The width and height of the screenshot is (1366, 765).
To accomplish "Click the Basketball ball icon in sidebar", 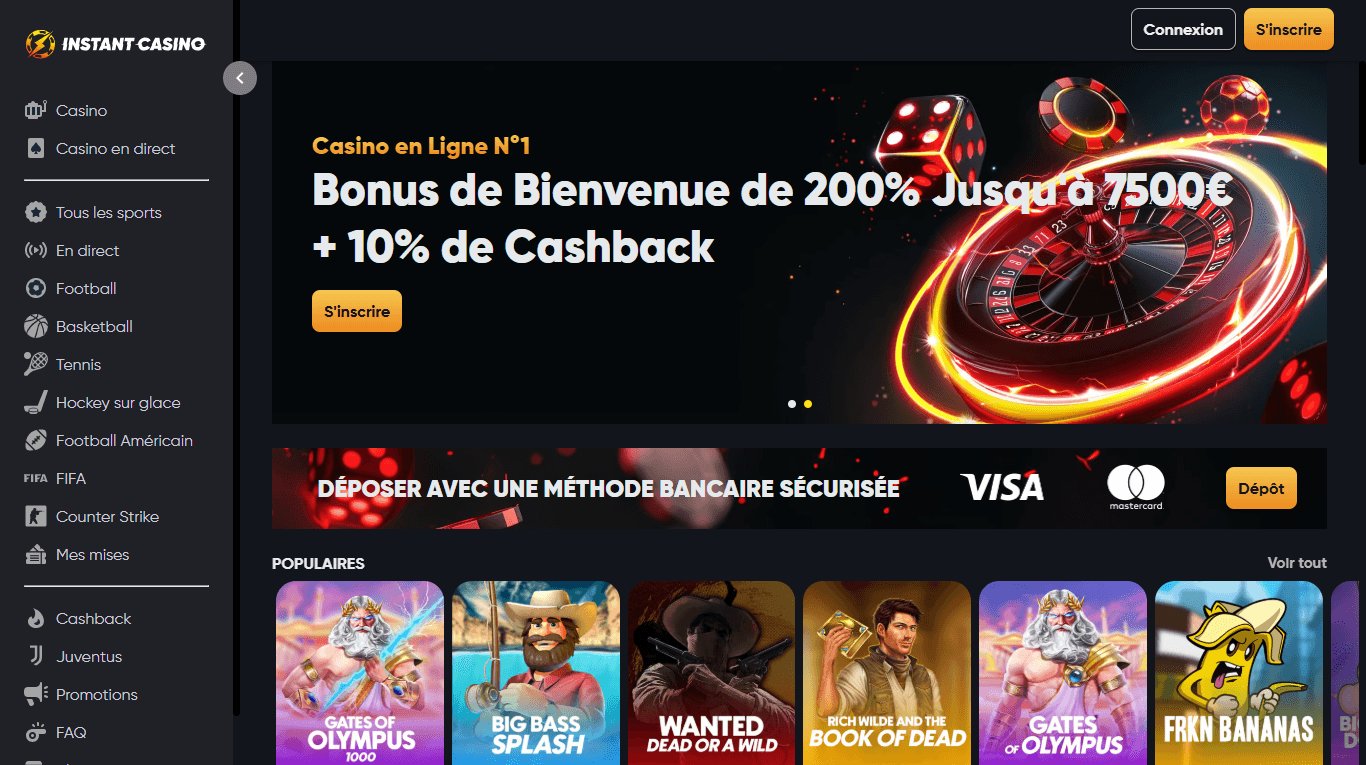I will point(36,326).
